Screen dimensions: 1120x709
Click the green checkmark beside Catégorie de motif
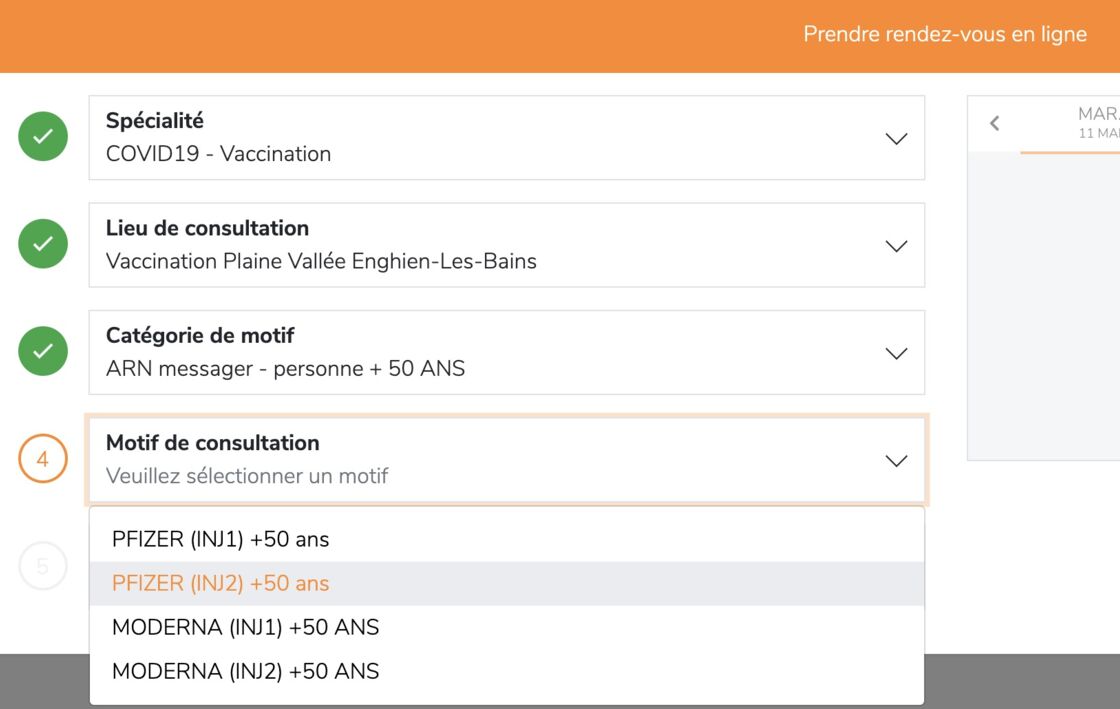[x=43, y=351]
